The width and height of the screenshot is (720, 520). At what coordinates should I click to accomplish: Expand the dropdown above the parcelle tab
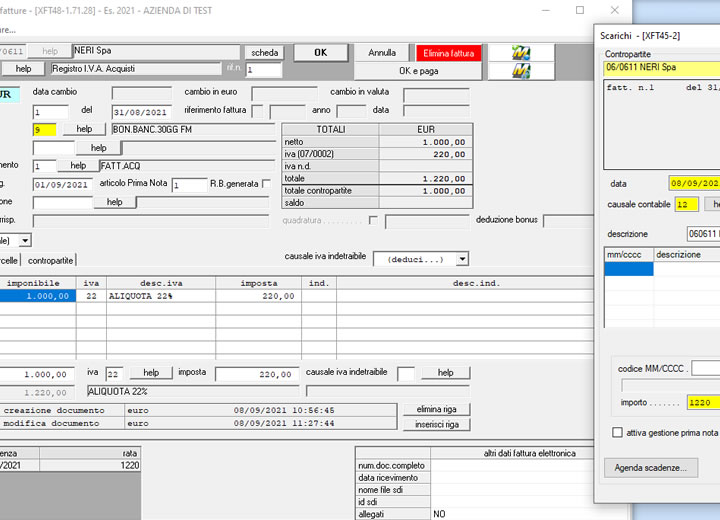click(25, 240)
